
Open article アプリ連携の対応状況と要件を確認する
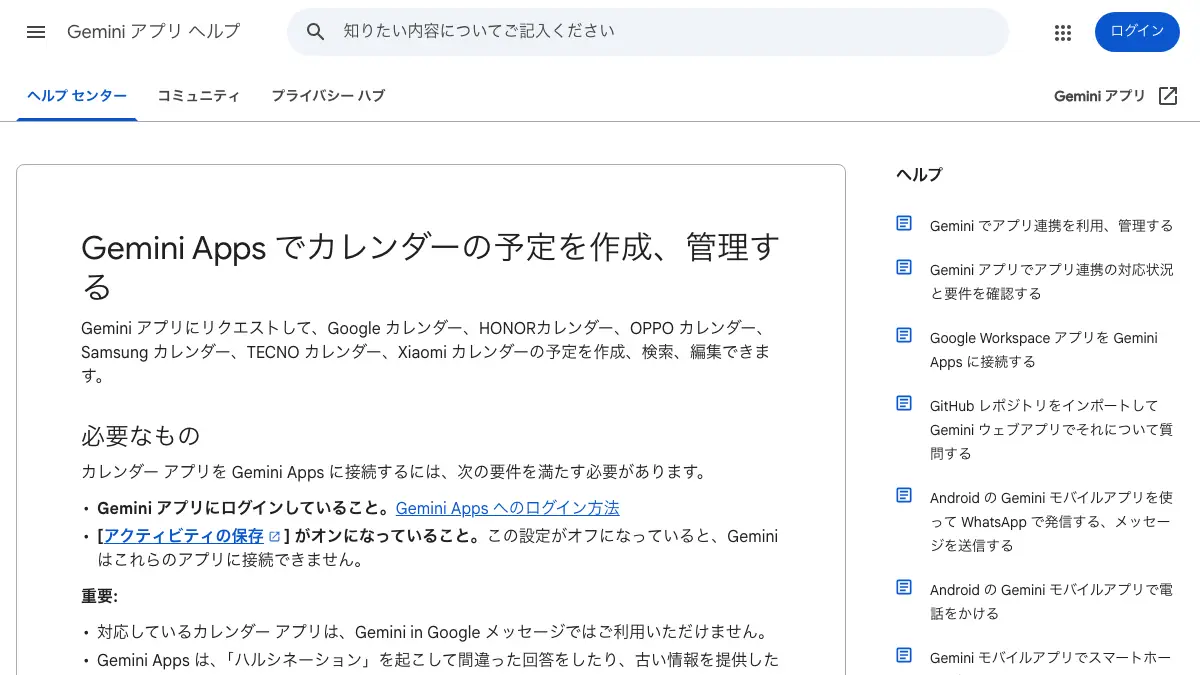(x=1051, y=282)
